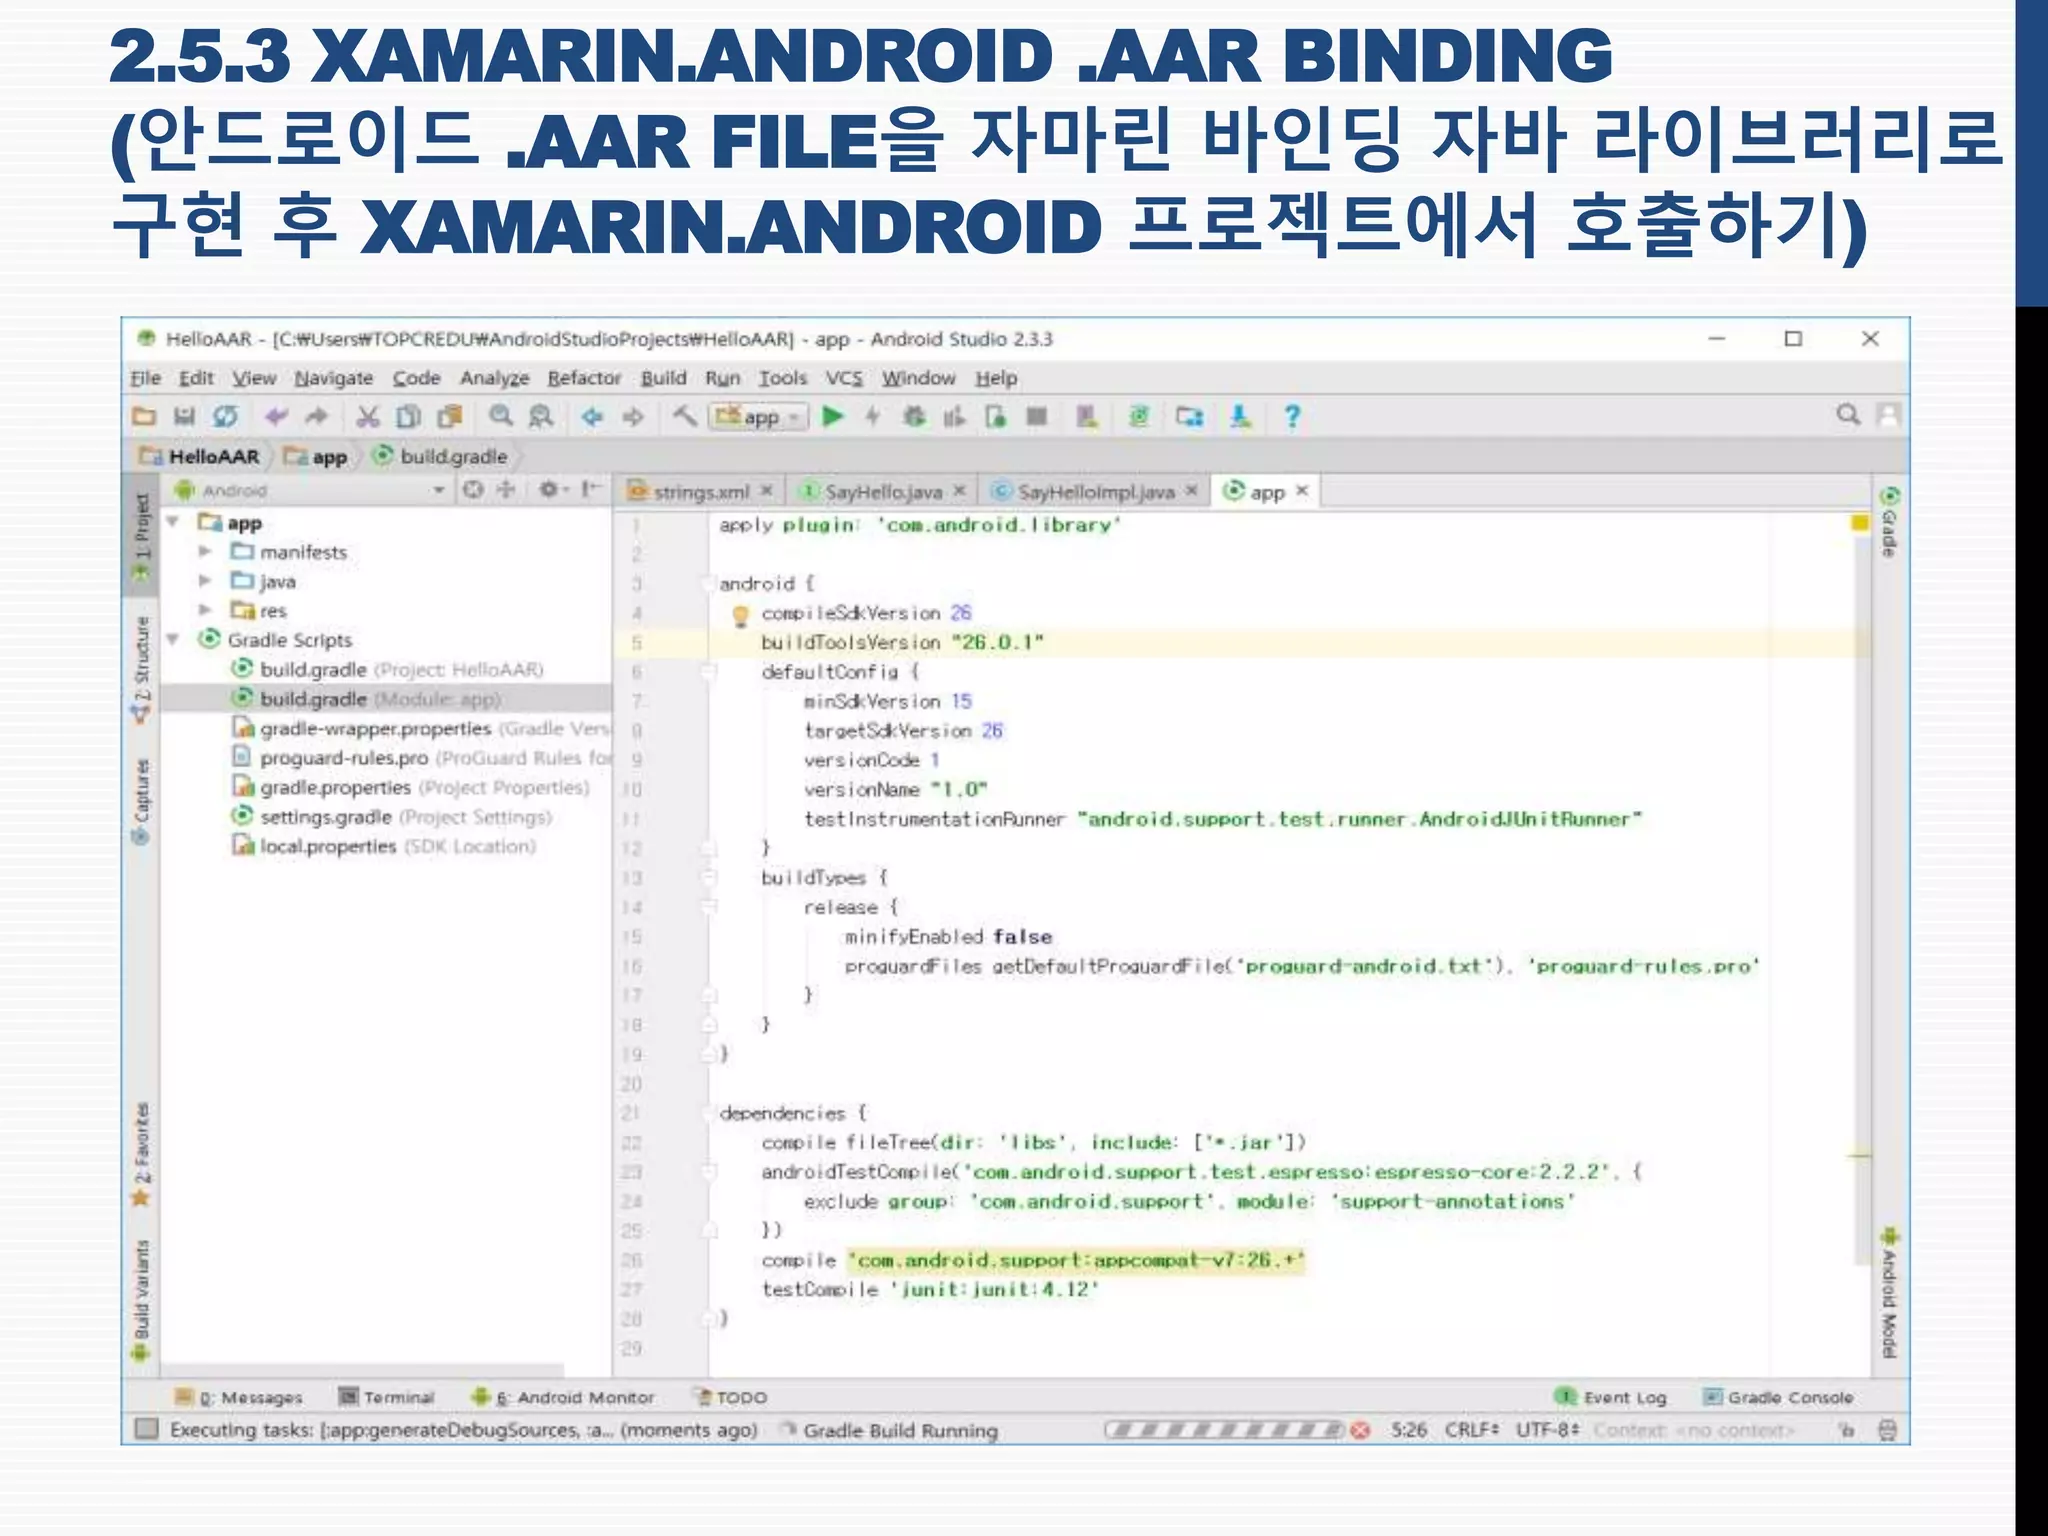Click the Save All toolbar icon

[x=184, y=417]
